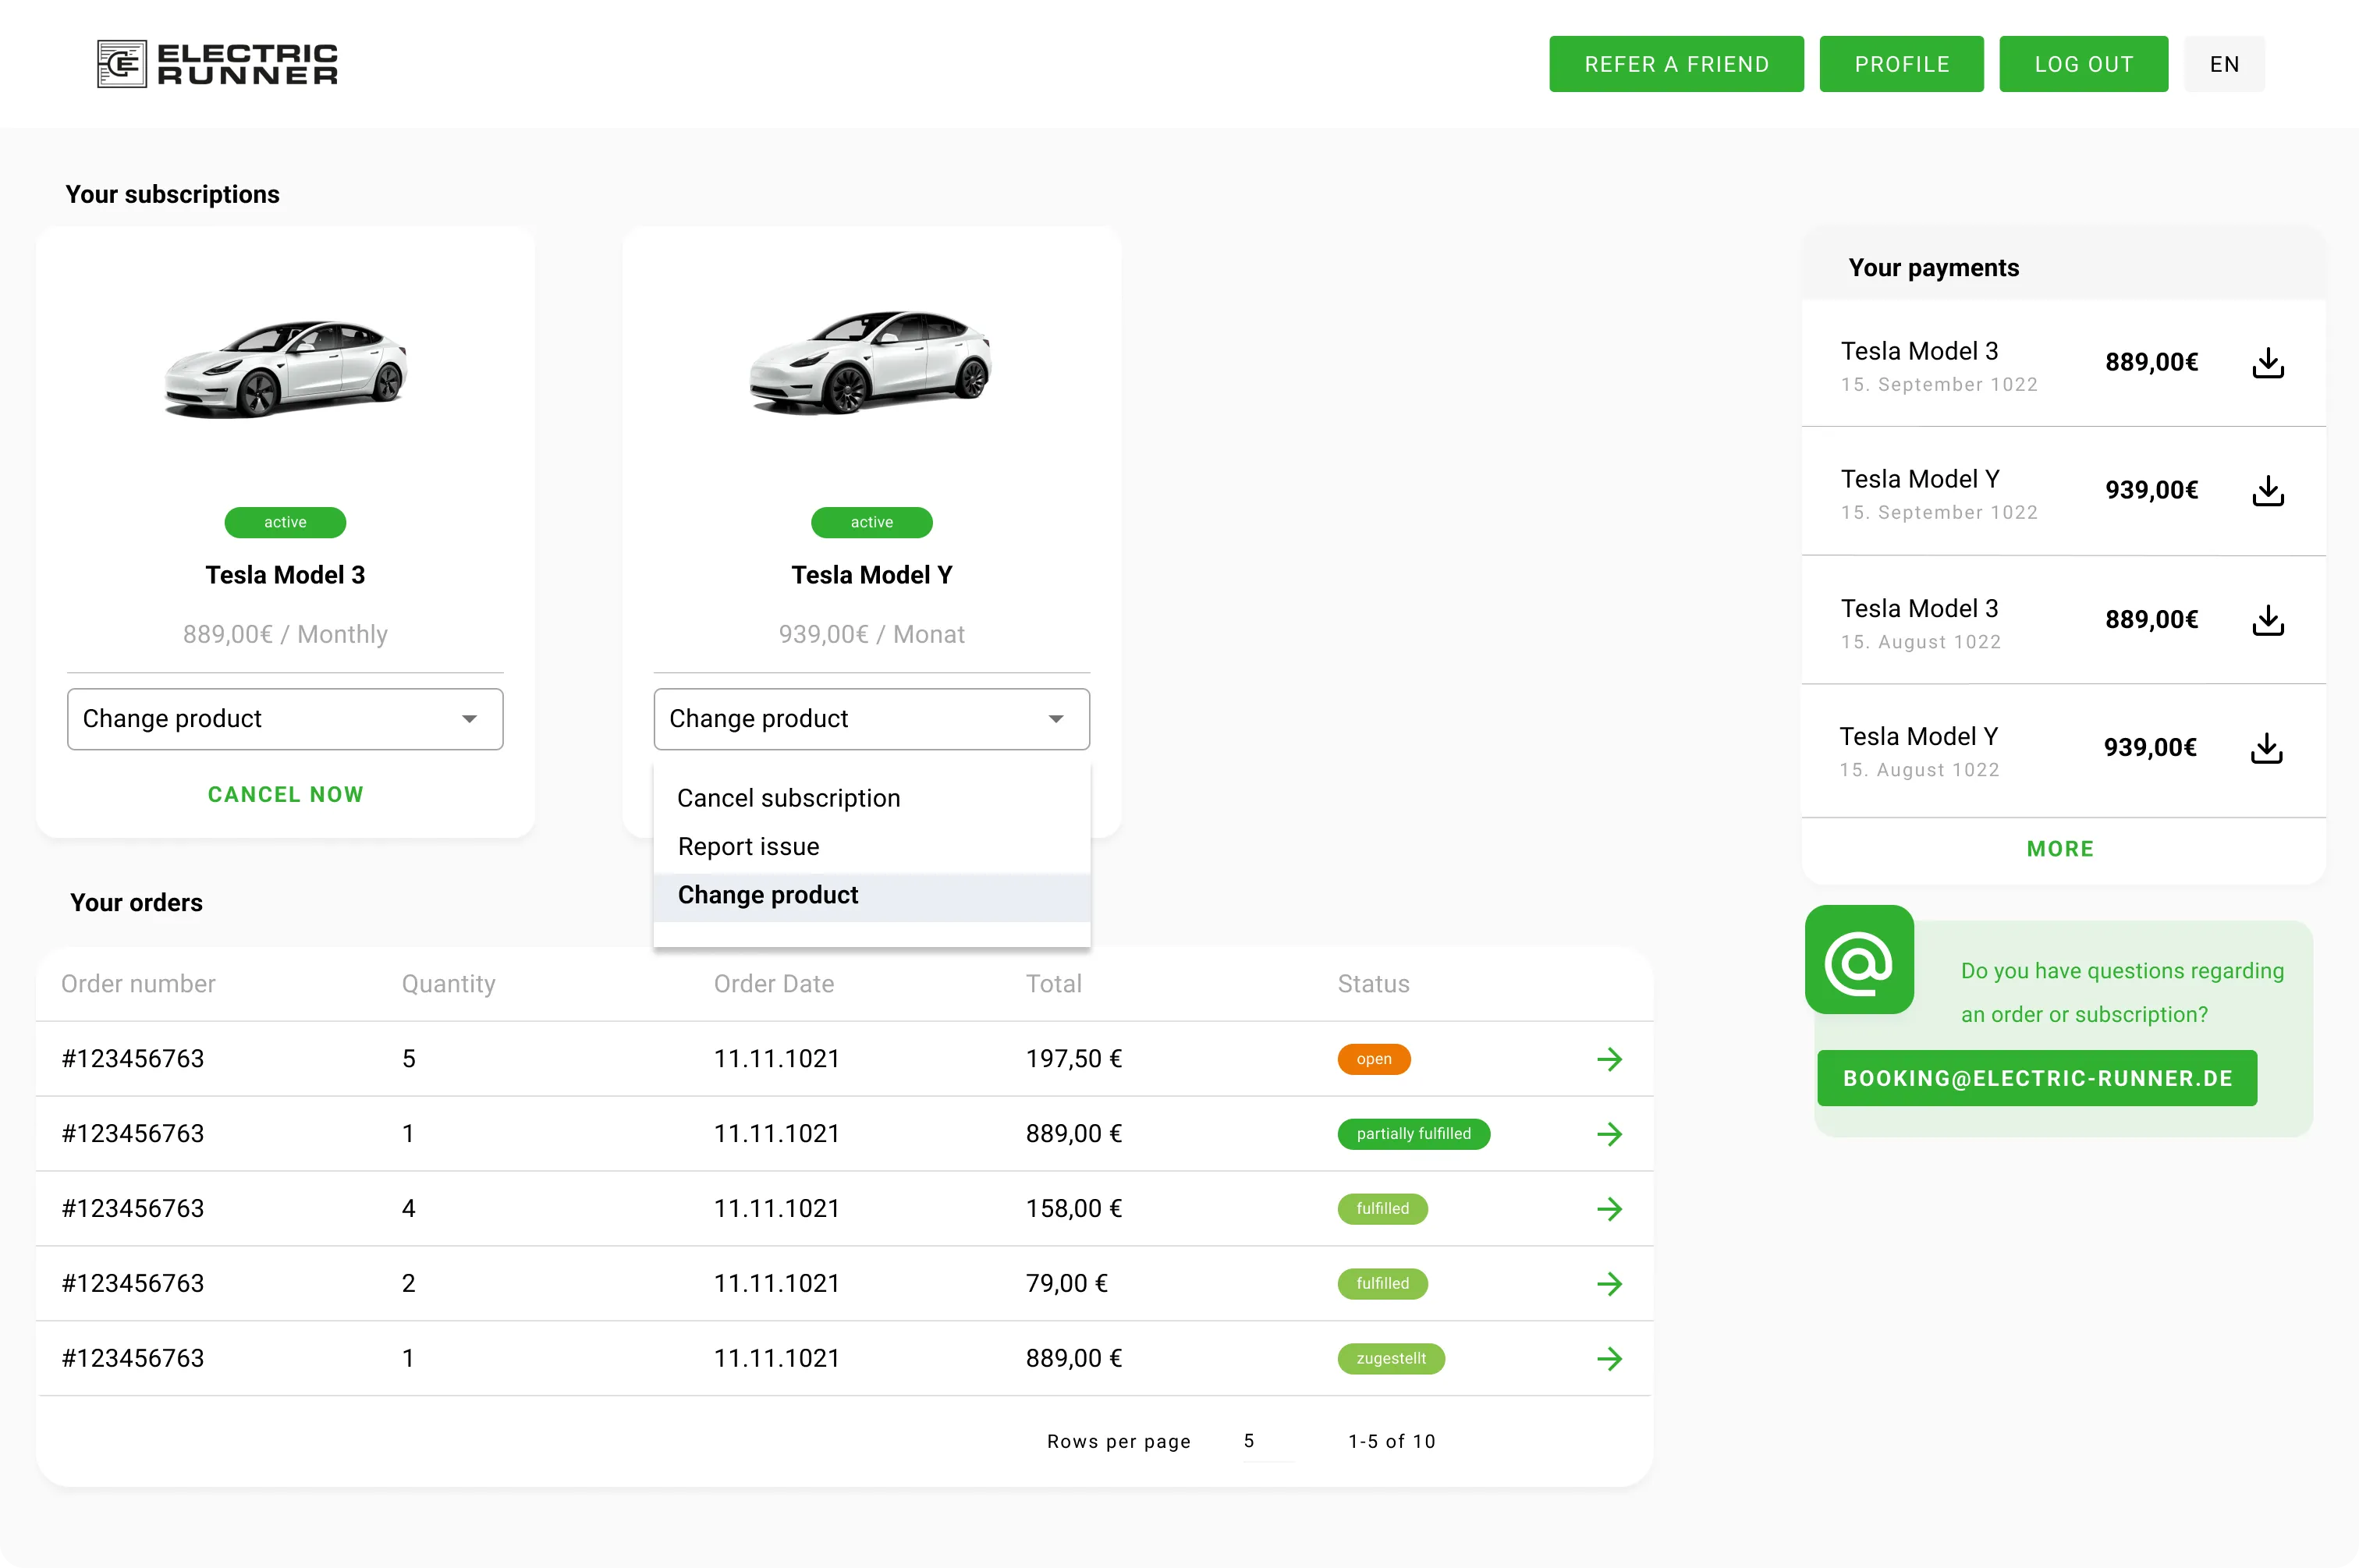Screen dimensions: 2359x1568
Task: Click the active badge on Tesla Model Y
Action: pyautogui.click(x=871, y=522)
